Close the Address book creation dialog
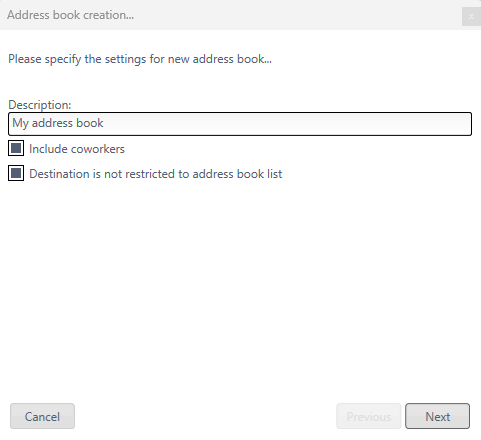Image resolution: width=481 pixels, height=440 pixels. coord(471,16)
